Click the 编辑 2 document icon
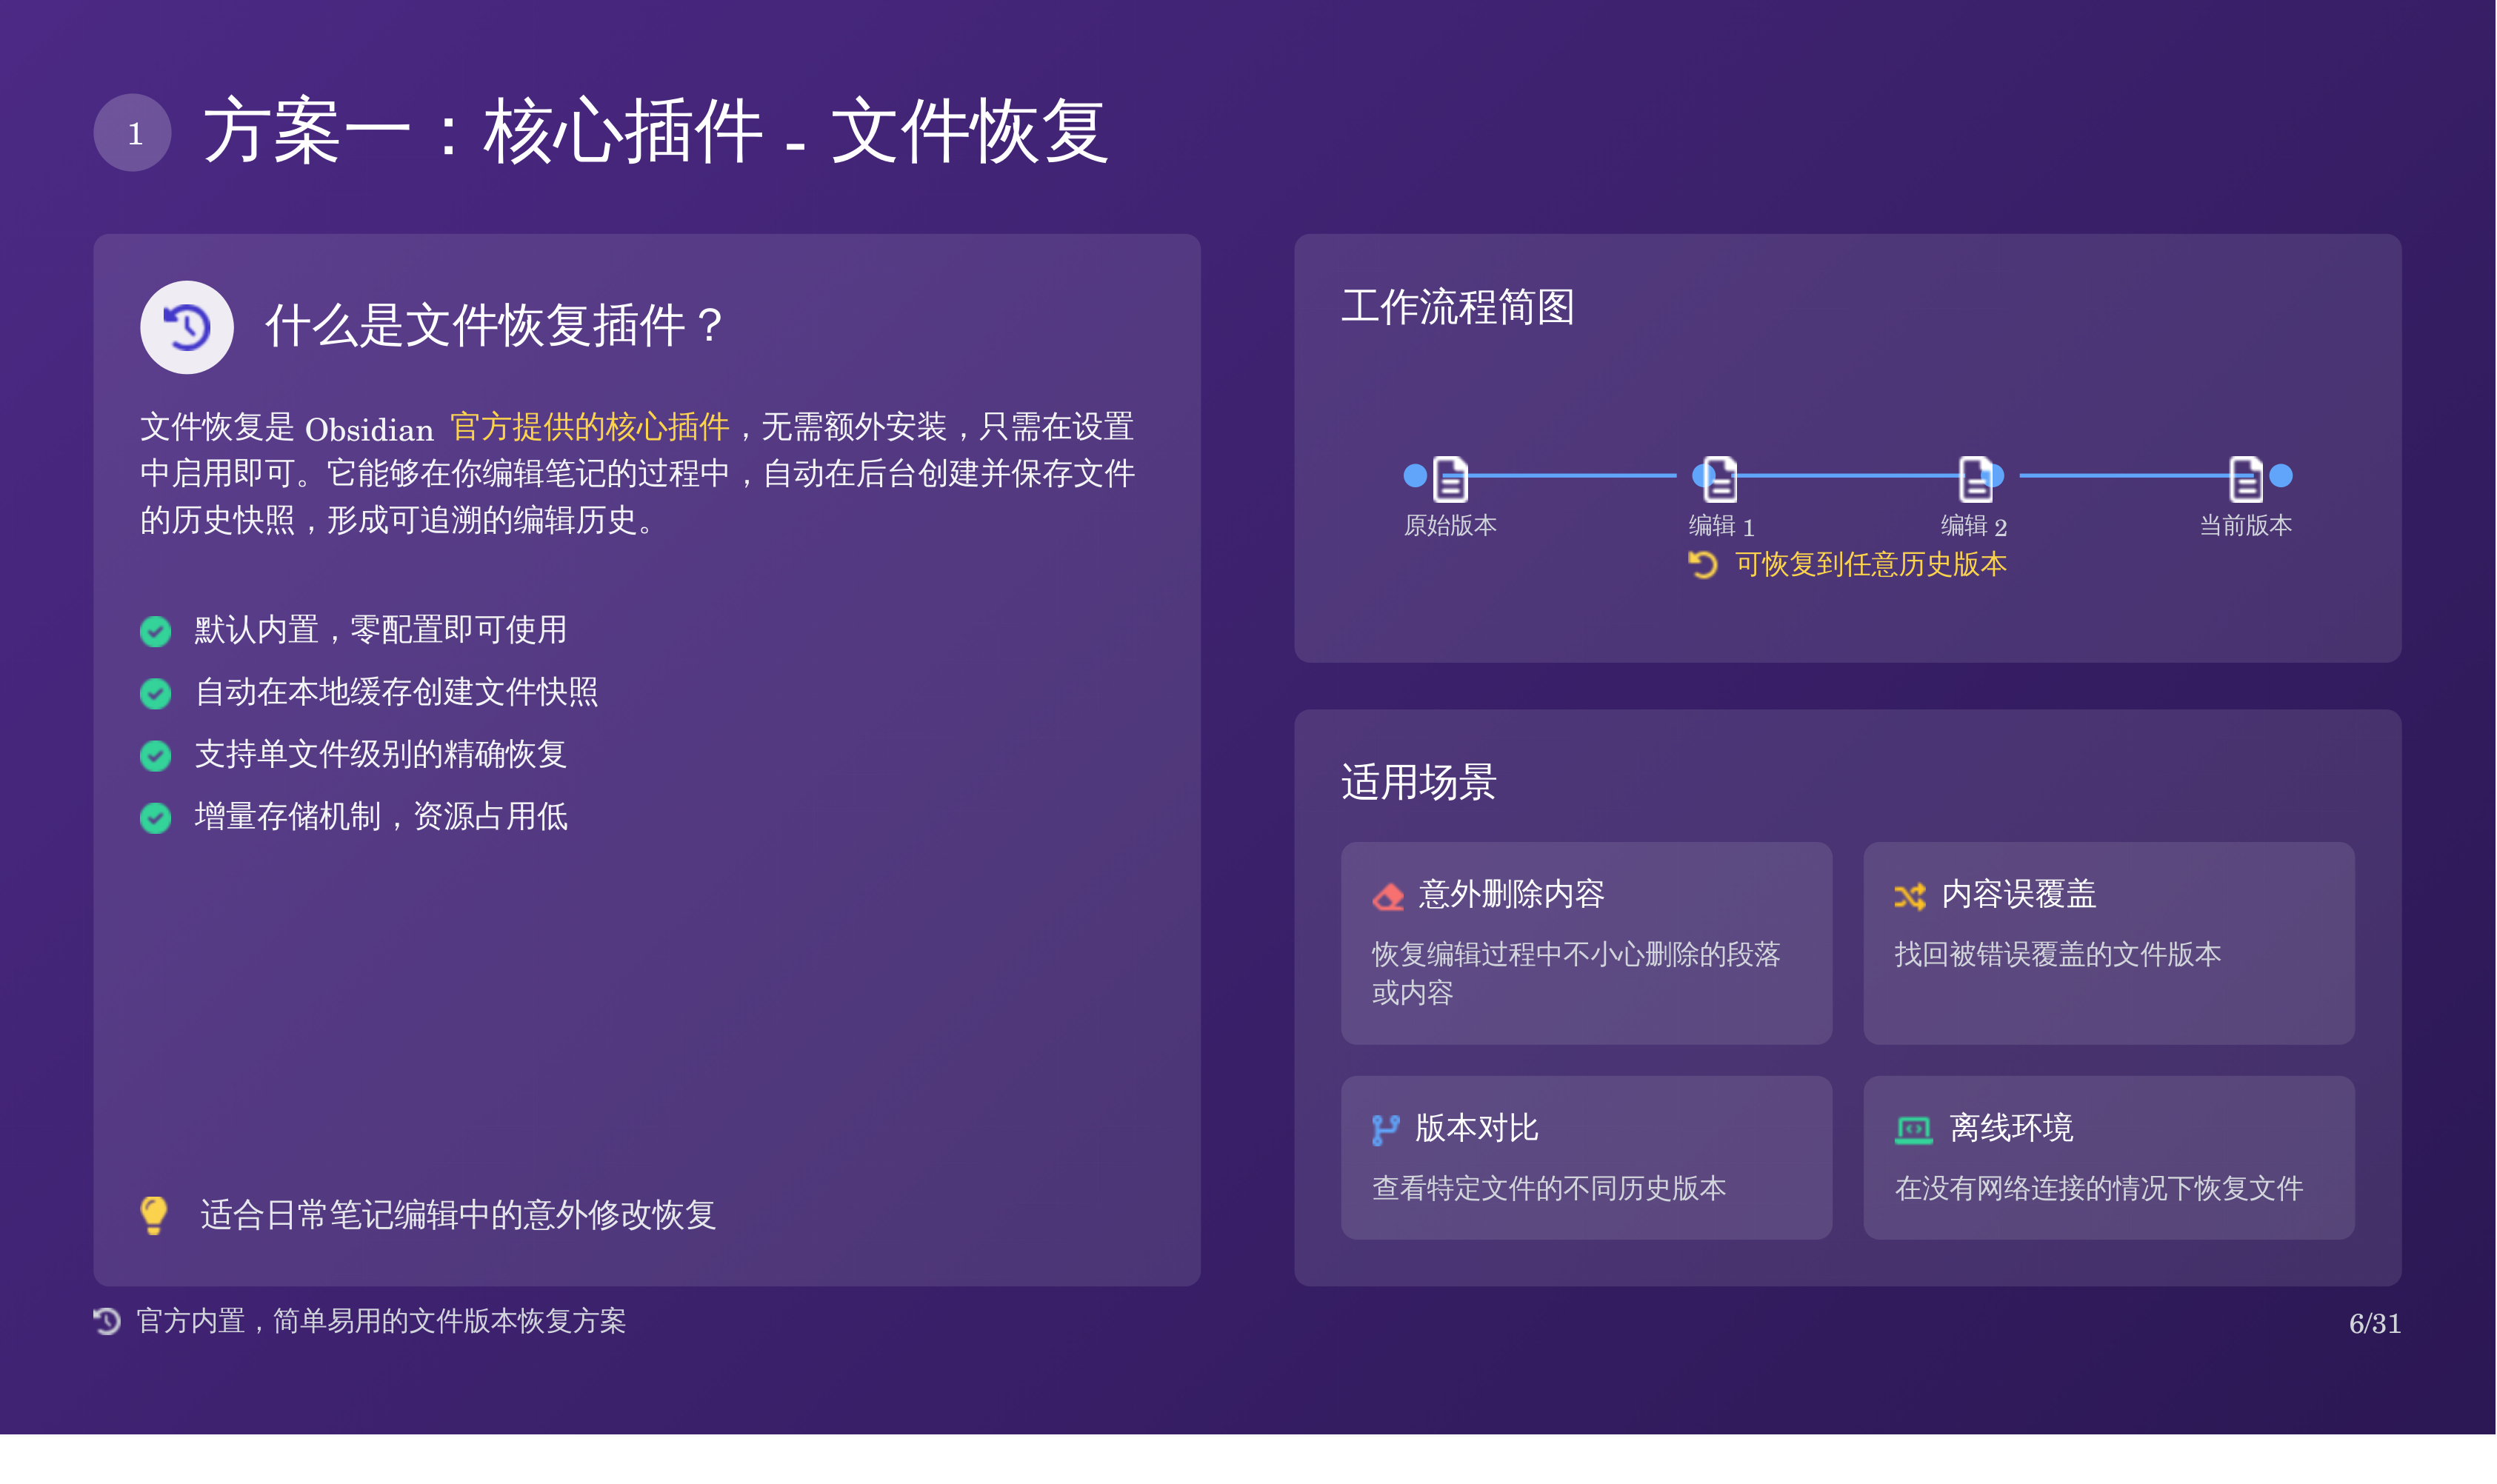Viewport: 2497px width, 1484px height. (1975, 479)
